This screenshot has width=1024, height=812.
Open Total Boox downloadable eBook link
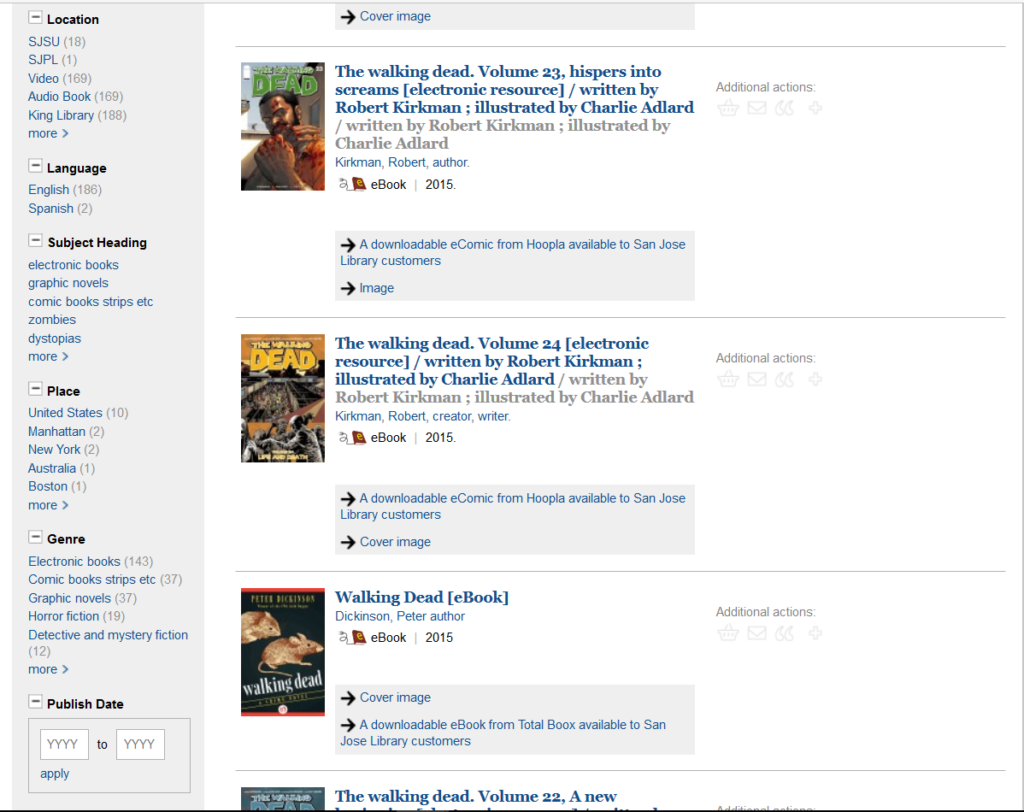[x=503, y=733]
